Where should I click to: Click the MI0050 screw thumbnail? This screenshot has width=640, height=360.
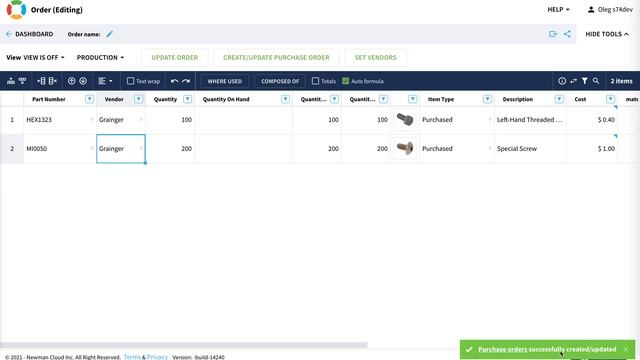coord(405,148)
